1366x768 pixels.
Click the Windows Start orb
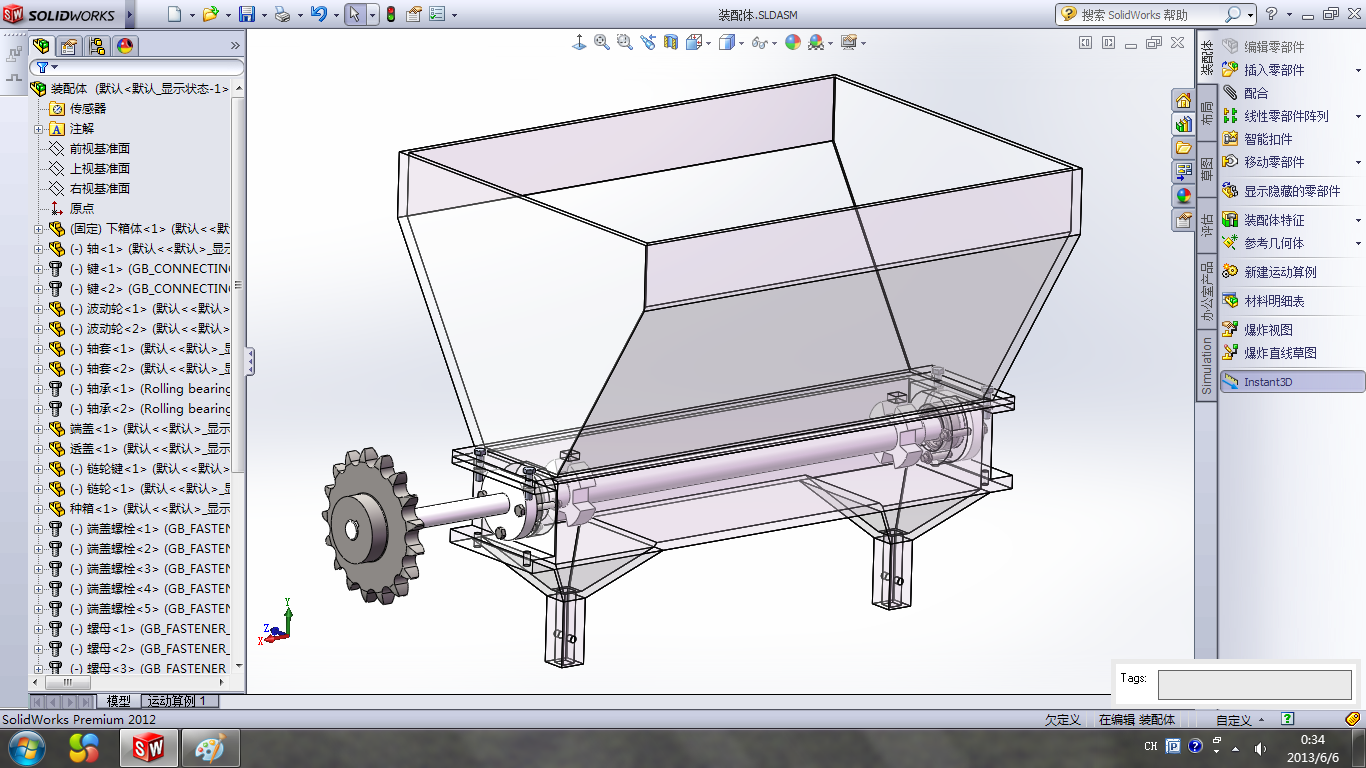[26, 747]
